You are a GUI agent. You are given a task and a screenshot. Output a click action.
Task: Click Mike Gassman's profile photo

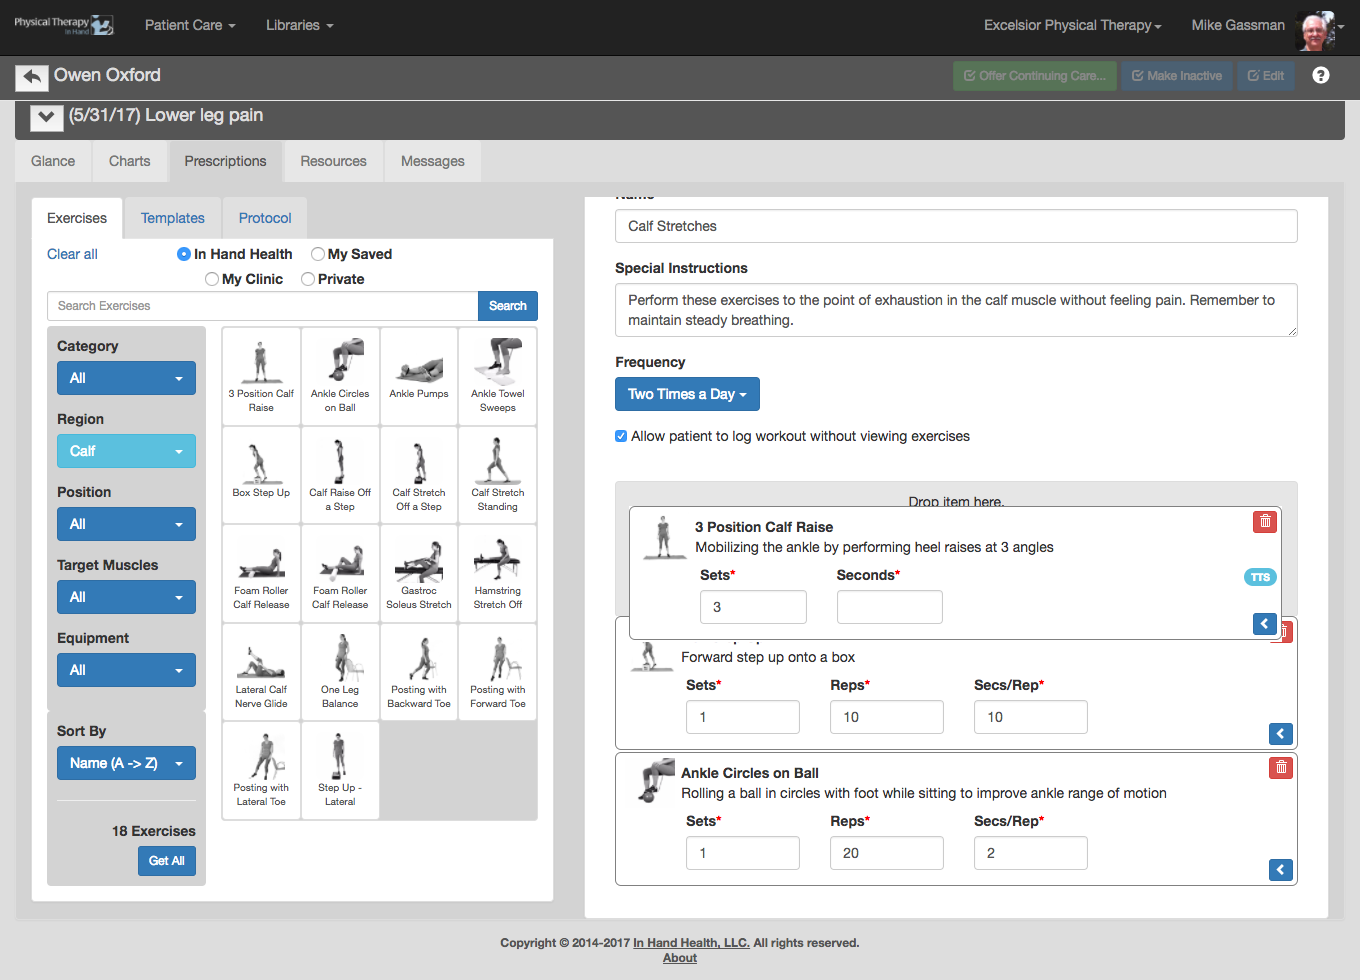click(x=1315, y=31)
